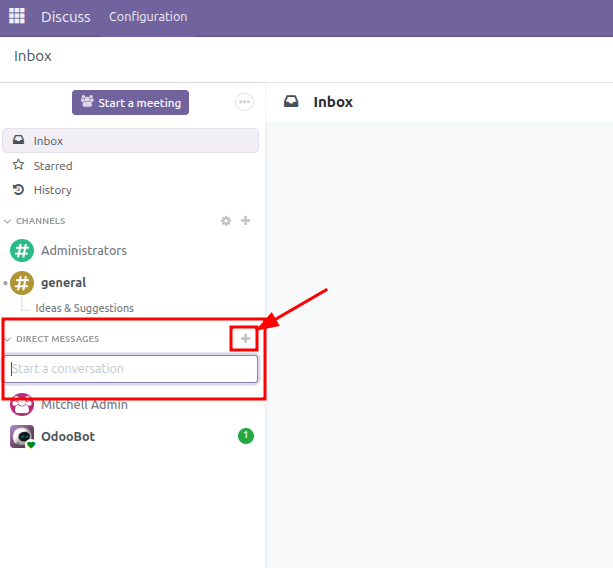Viewport: 613px width, 568px height.
Task: Focus the Start a conversation field
Action: (x=131, y=369)
